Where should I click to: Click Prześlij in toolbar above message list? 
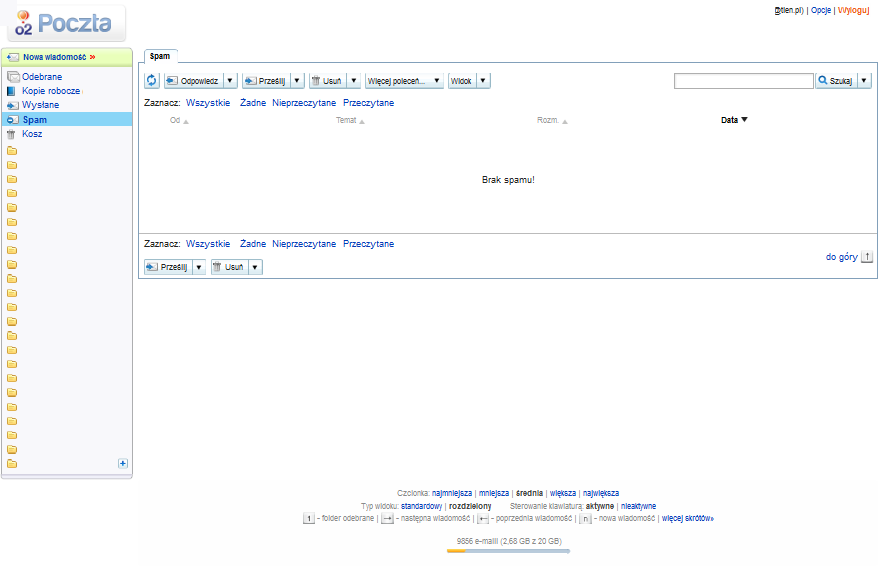click(x=266, y=81)
